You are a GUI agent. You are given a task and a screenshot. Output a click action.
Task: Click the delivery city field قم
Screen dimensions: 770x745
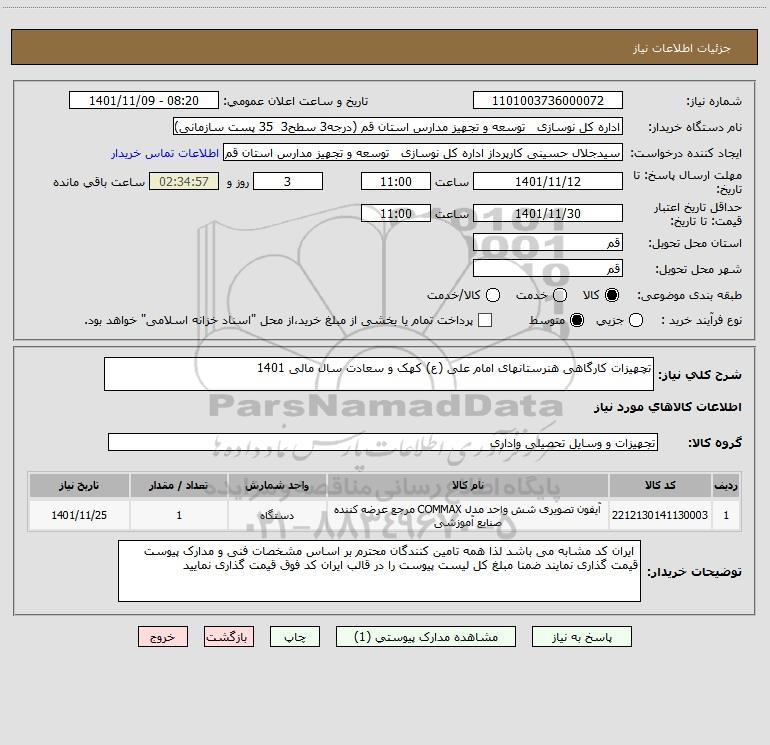point(548,269)
